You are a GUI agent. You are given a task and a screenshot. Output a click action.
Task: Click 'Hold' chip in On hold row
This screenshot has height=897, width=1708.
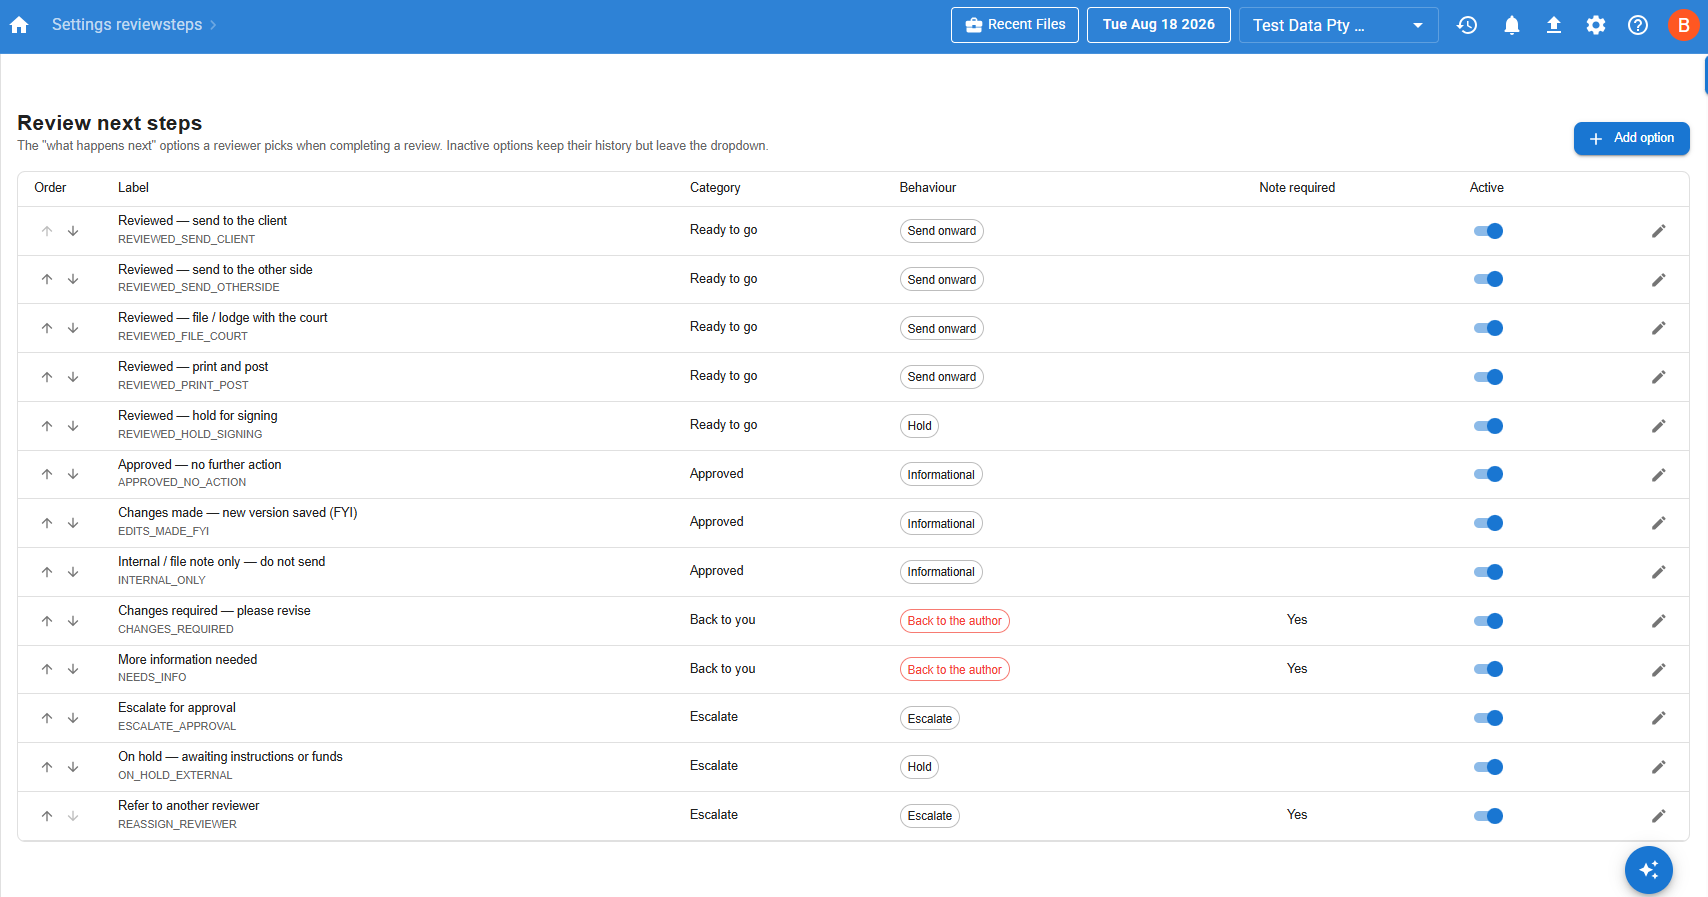(920, 767)
